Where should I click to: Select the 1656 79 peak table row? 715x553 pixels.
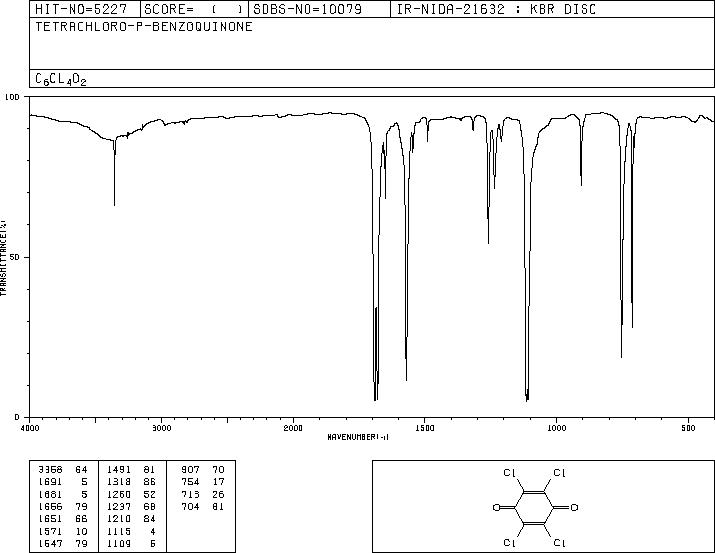[63, 506]
